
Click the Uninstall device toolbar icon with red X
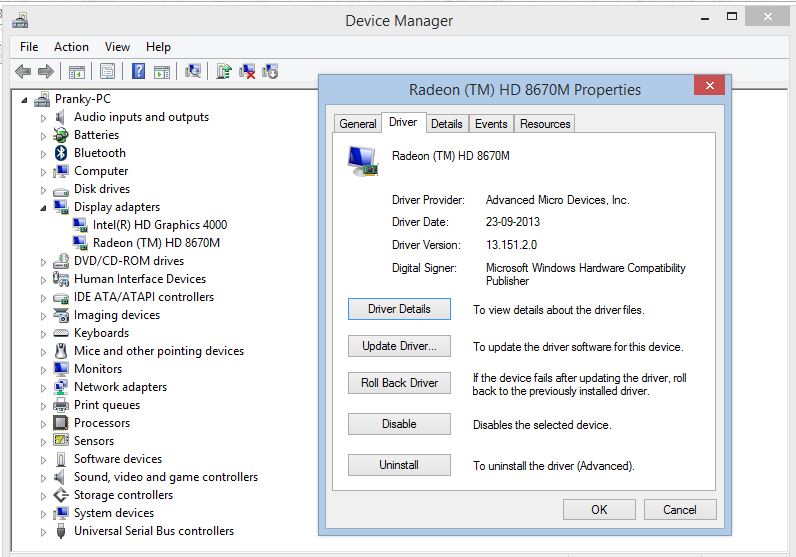click(247, 71)
